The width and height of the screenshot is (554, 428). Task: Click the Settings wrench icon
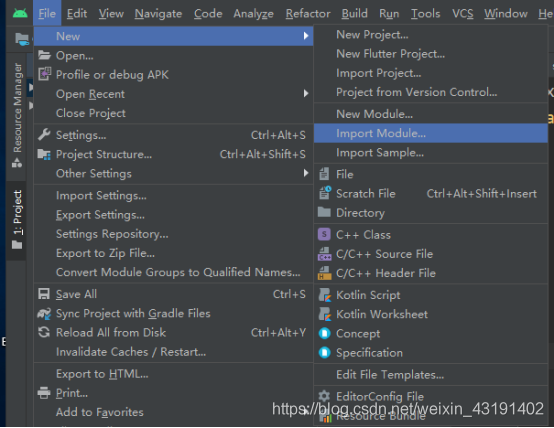44,135
